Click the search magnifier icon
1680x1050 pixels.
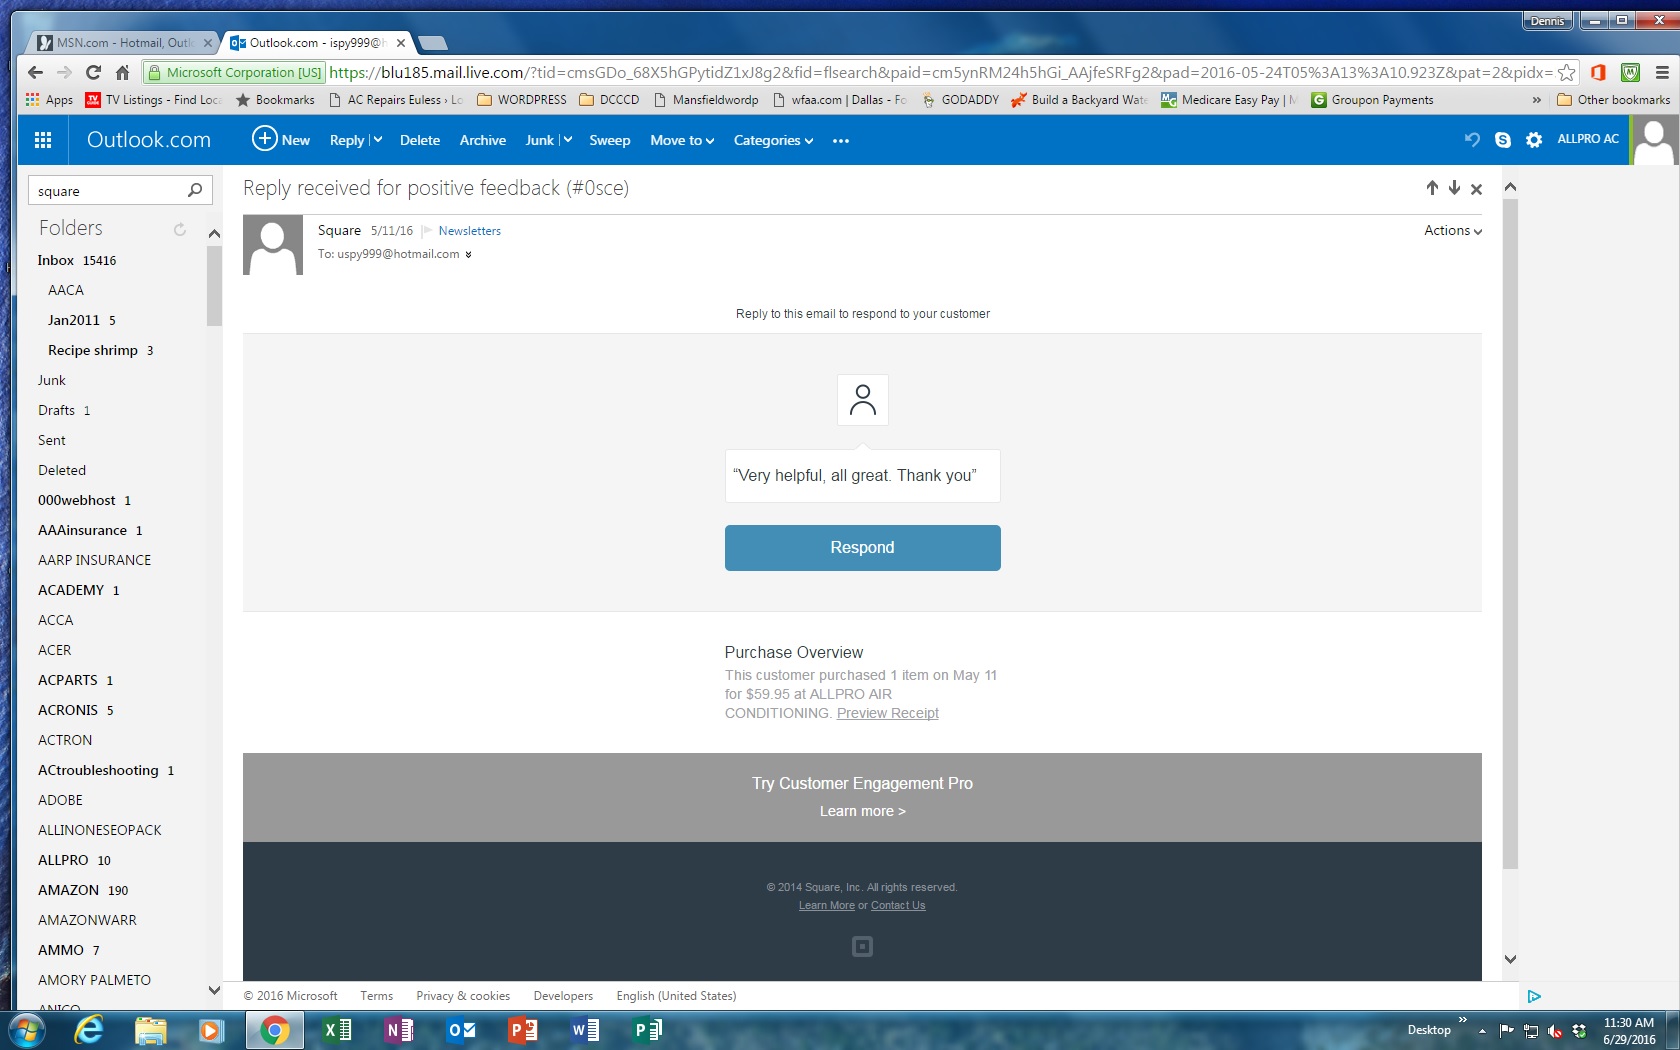[x=195, y=190]
